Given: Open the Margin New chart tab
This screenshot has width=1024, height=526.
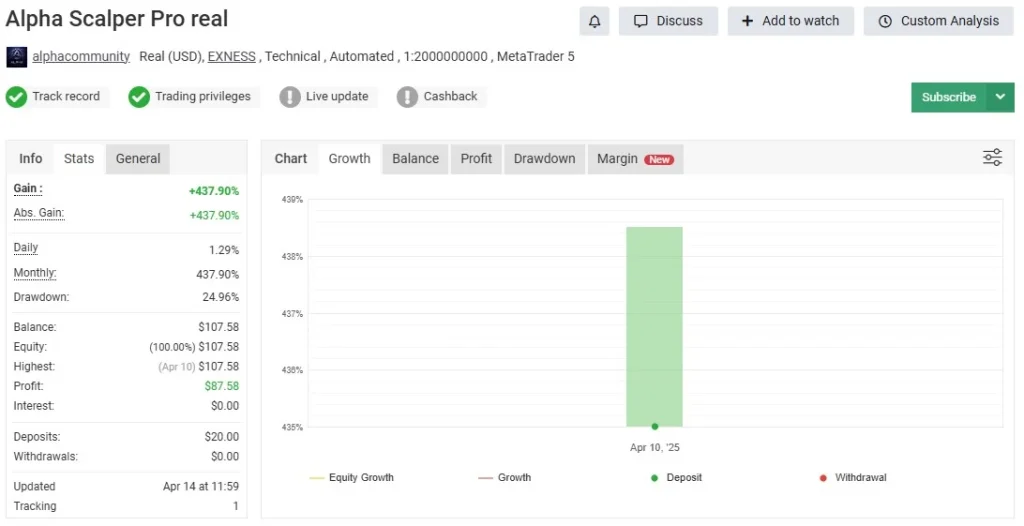Looking at the screenshot, I should (x=635, y=159).
